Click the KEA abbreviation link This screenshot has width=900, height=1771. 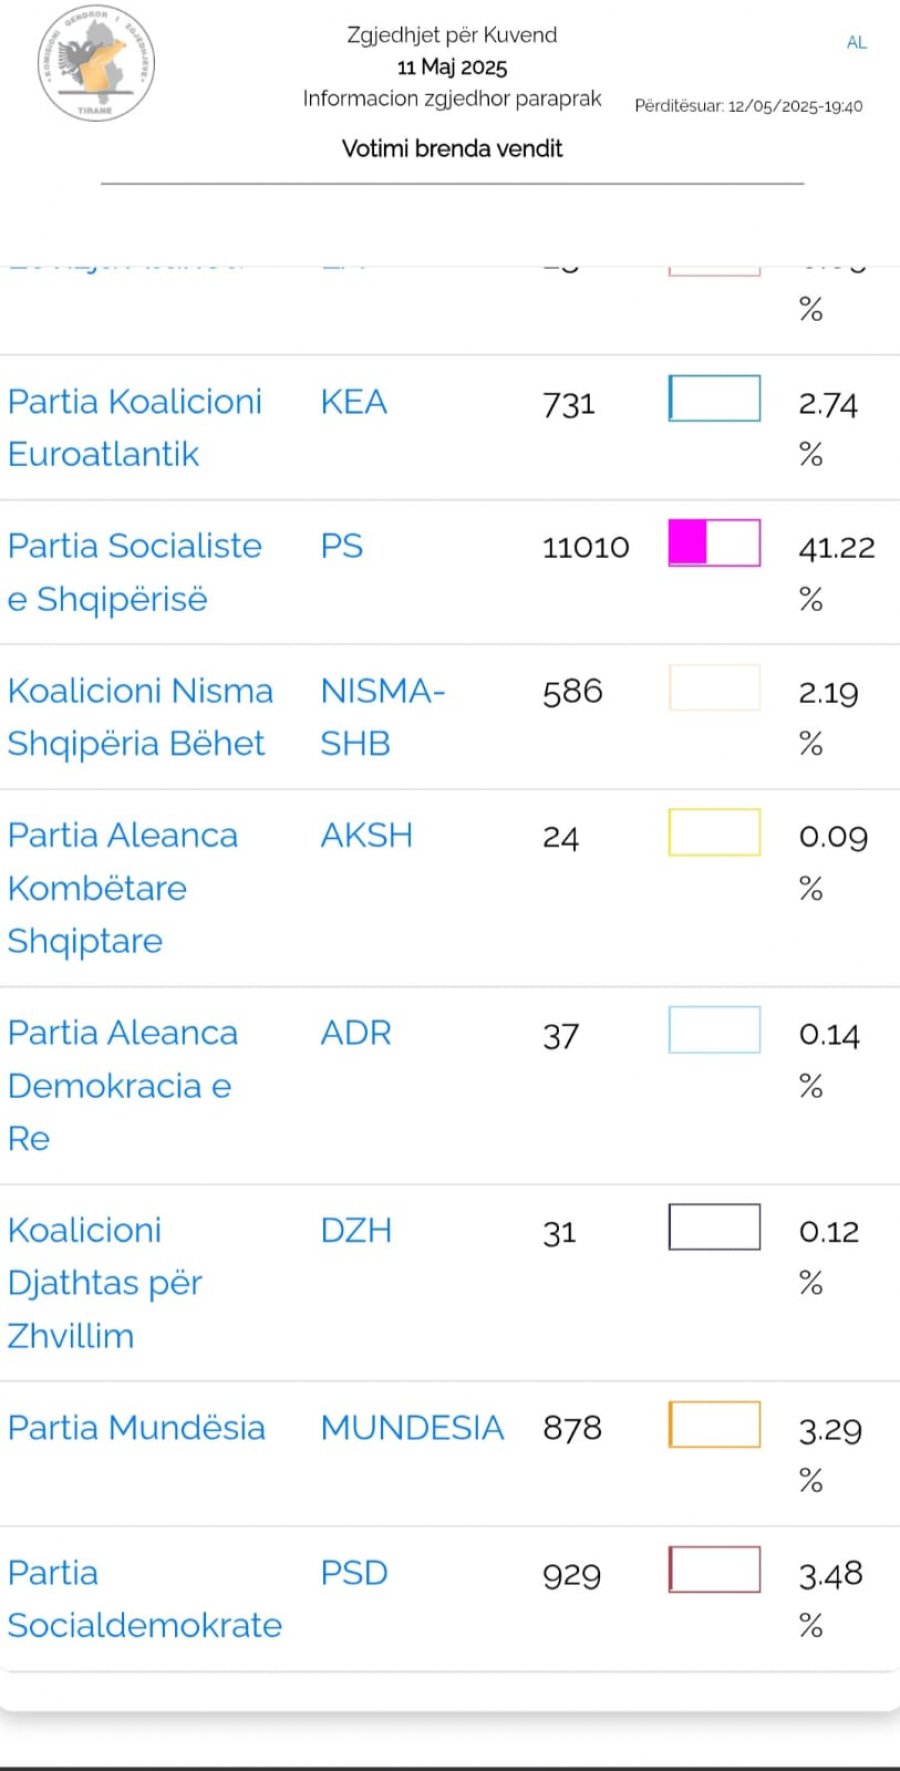pos(353,402)
